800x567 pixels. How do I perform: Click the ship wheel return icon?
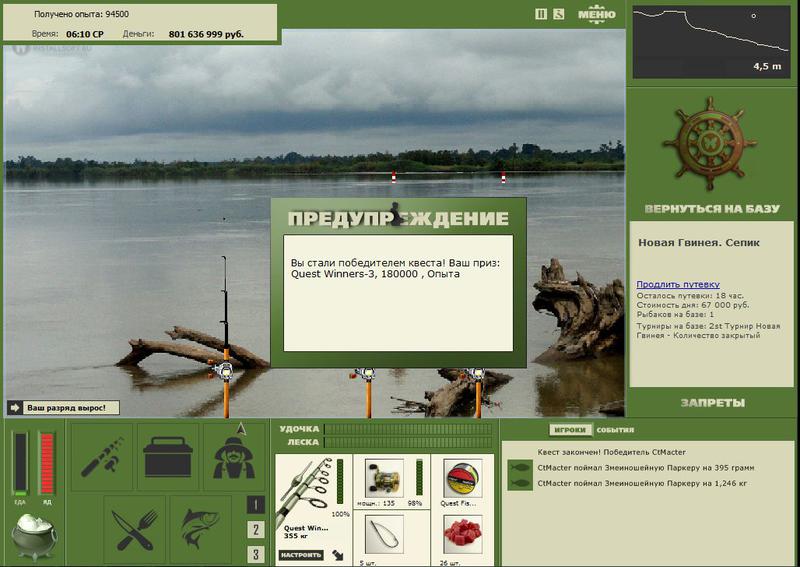(x=709, y=143)
